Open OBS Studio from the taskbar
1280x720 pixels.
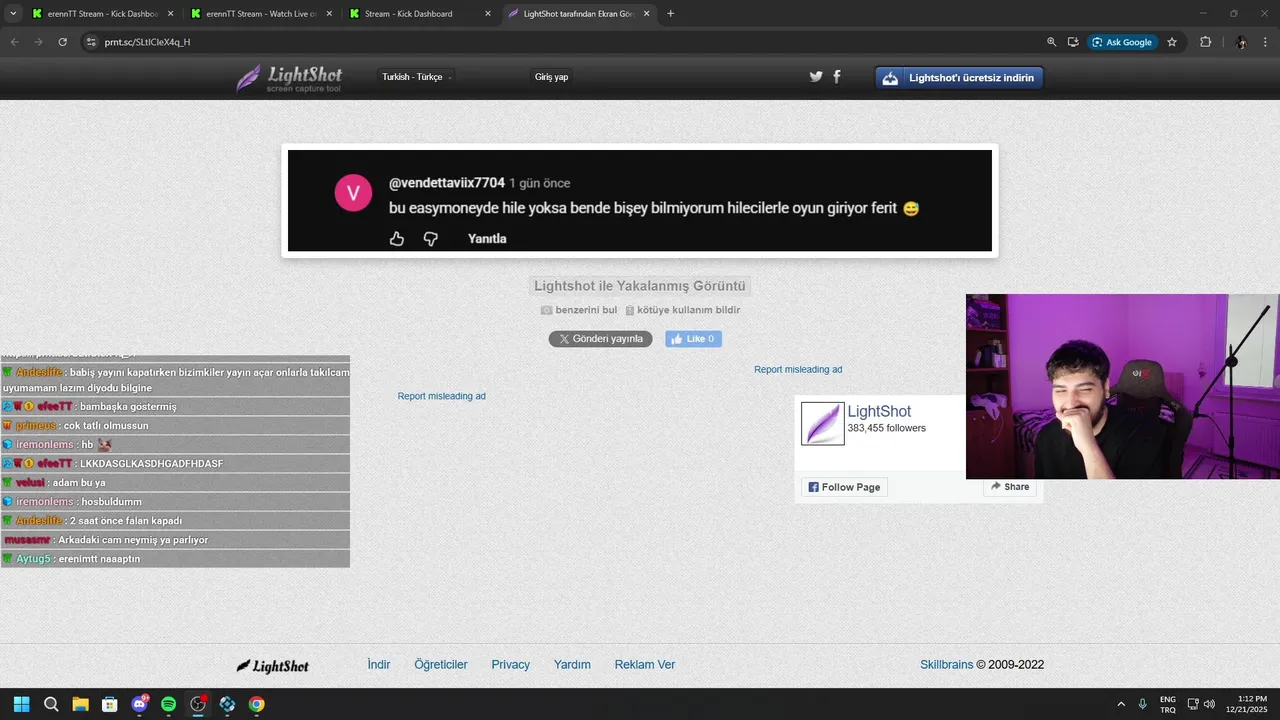198,704
